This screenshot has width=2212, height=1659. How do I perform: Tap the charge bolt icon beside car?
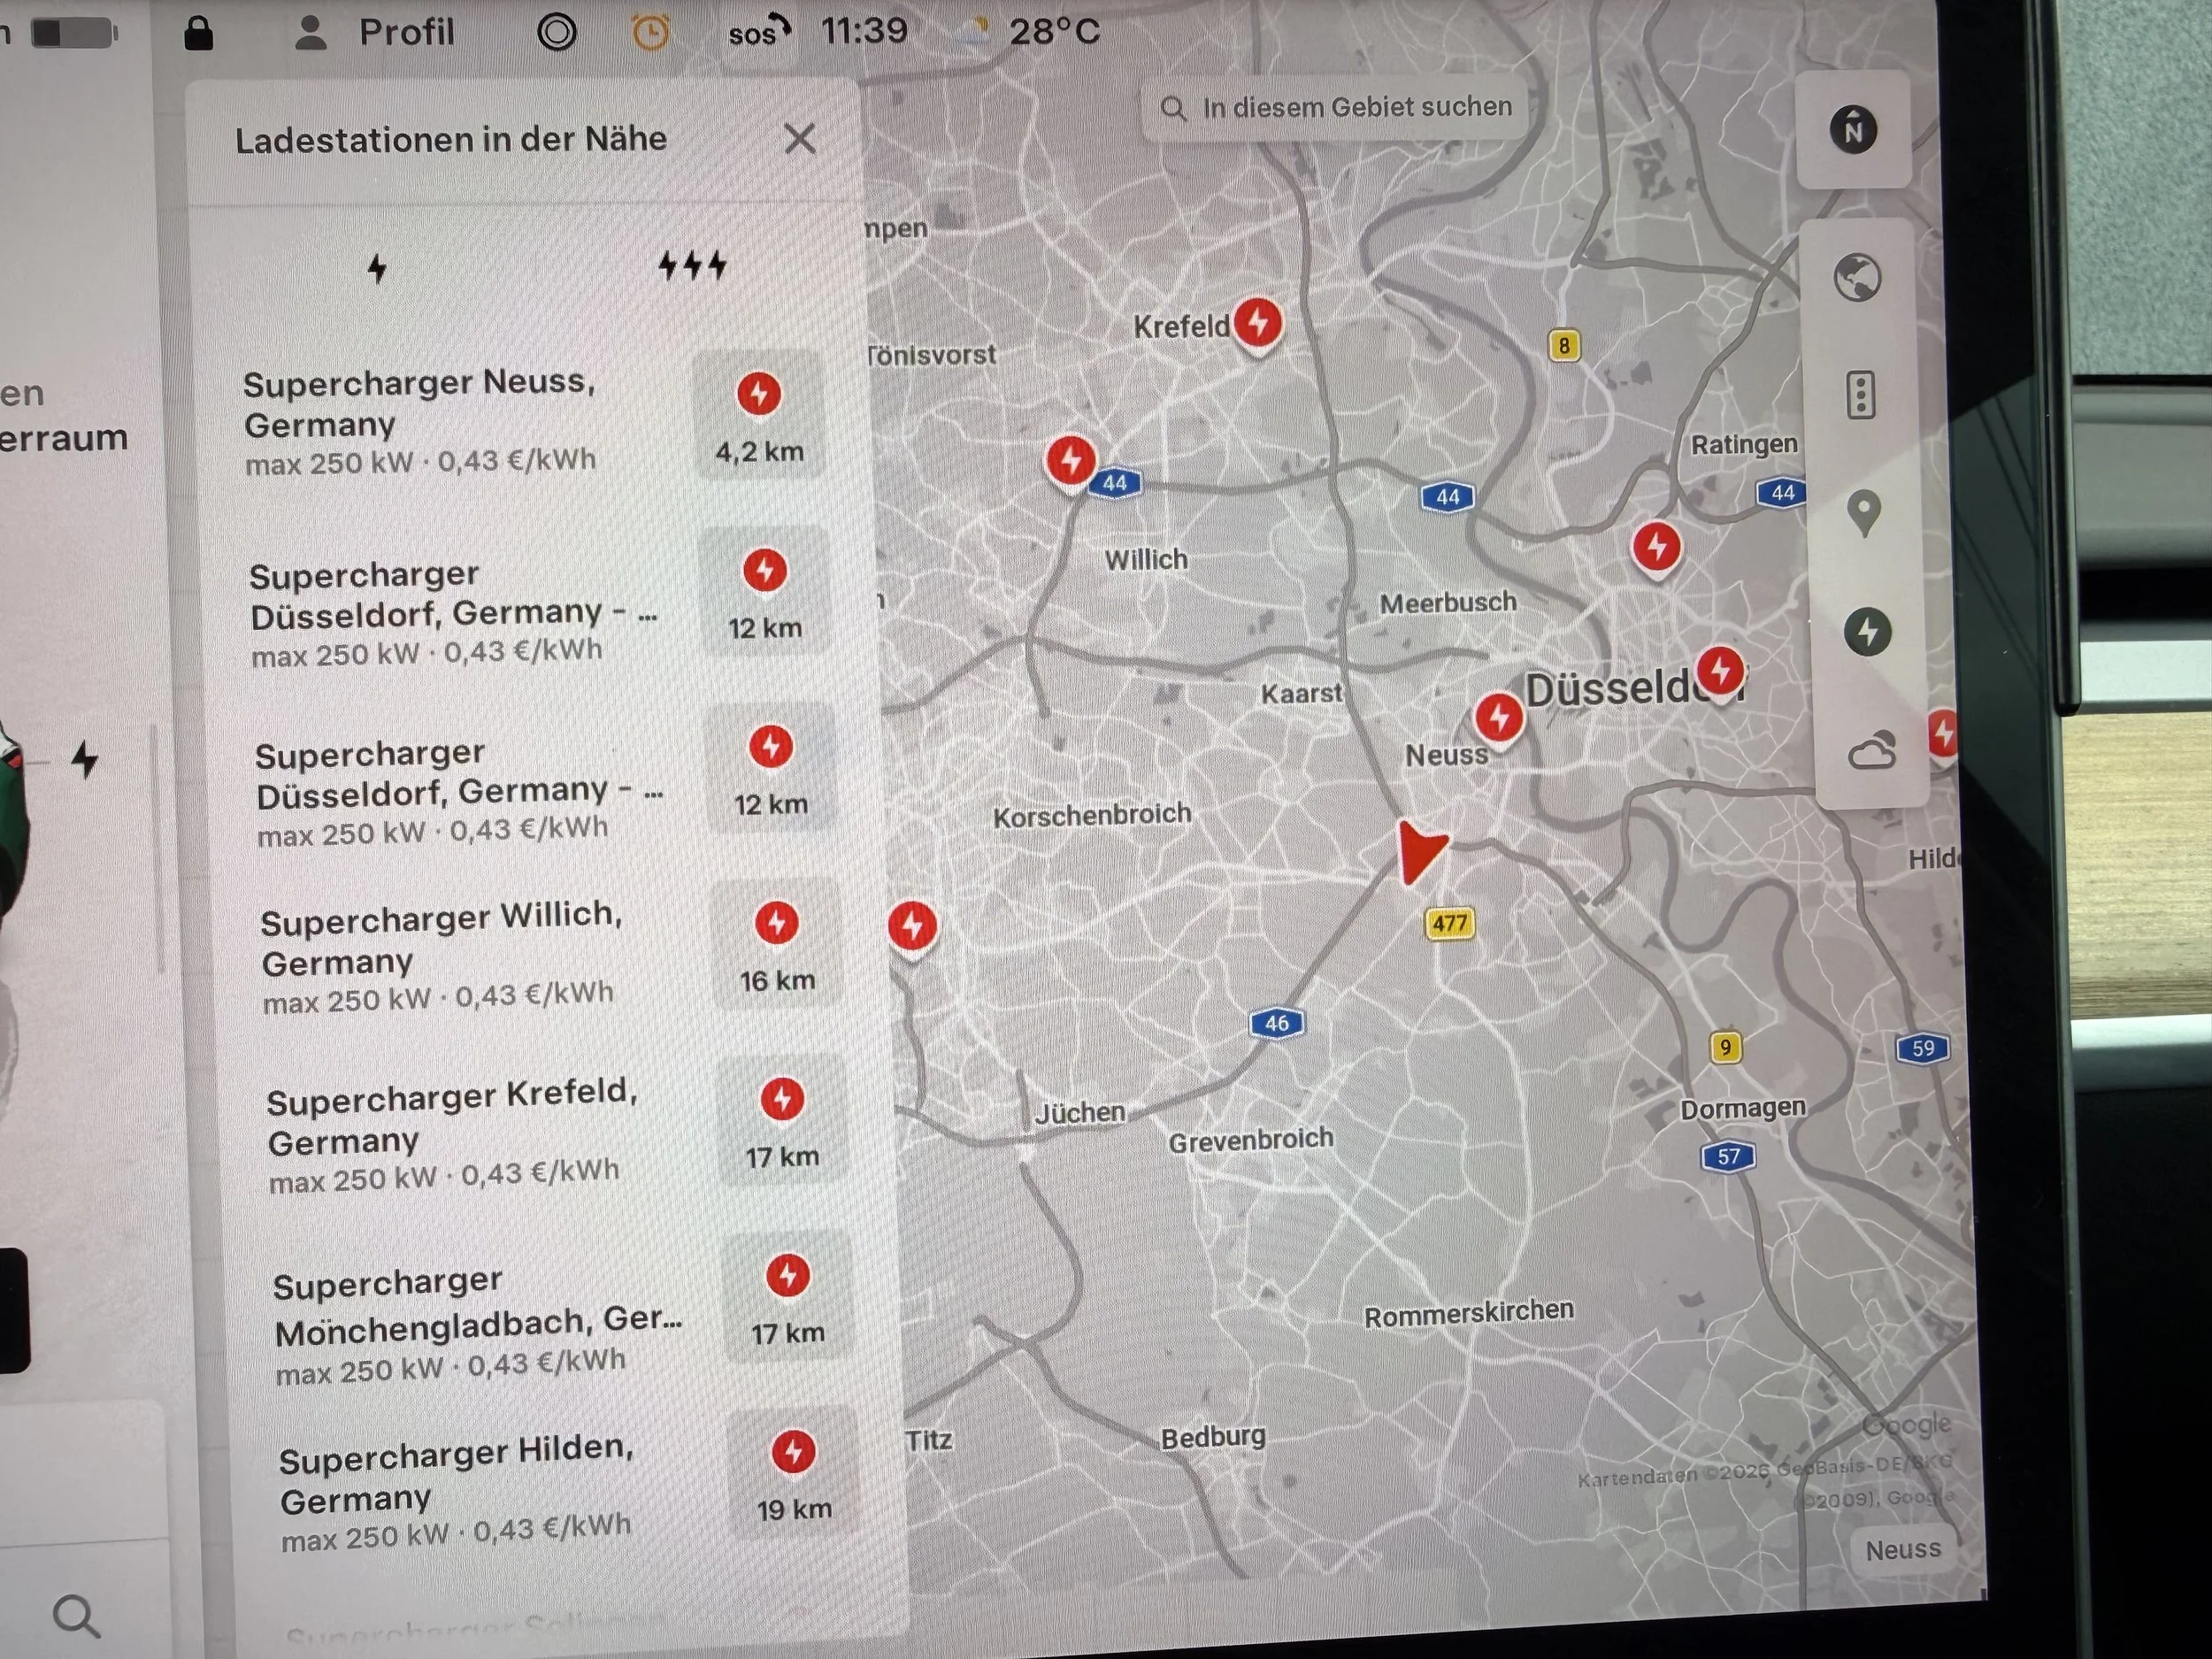point(85,759)
